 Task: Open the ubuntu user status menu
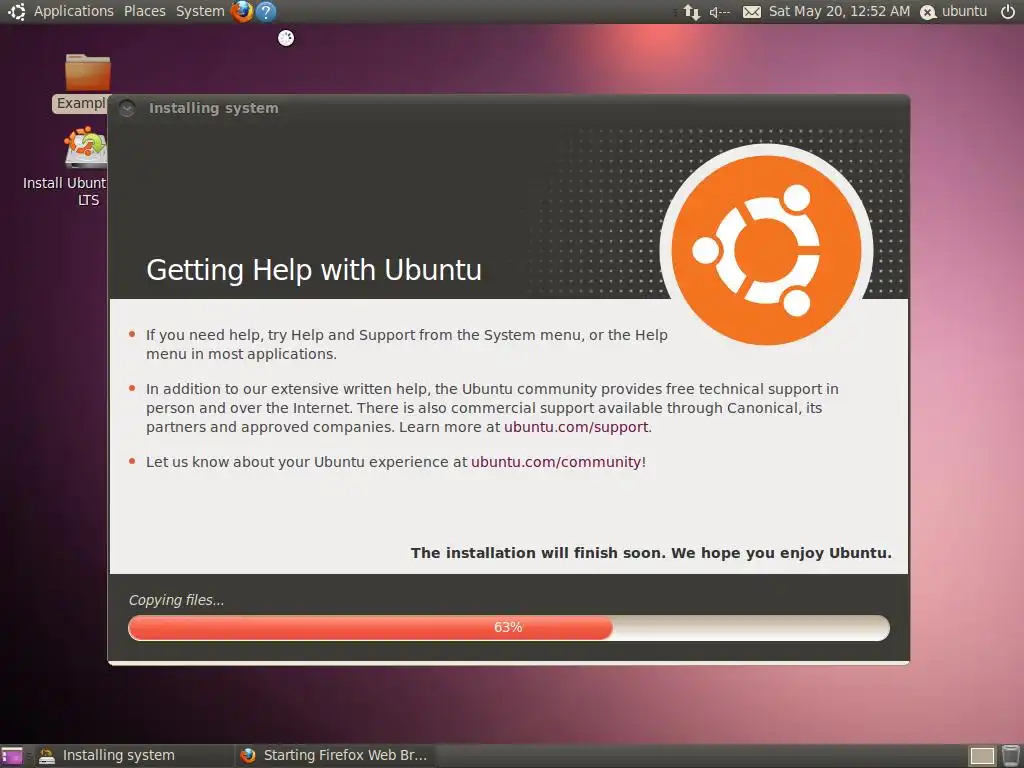coord(953,11)
